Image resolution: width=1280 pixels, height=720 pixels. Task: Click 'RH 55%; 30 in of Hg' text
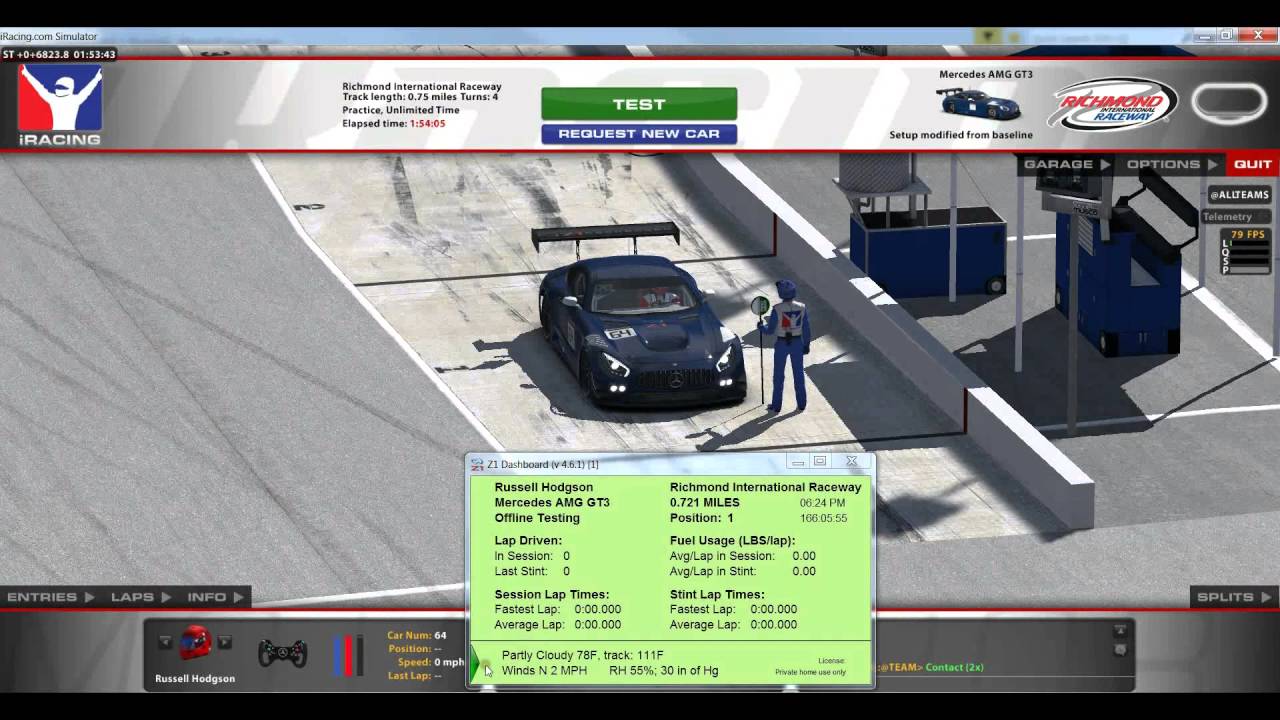pos(663,670)
